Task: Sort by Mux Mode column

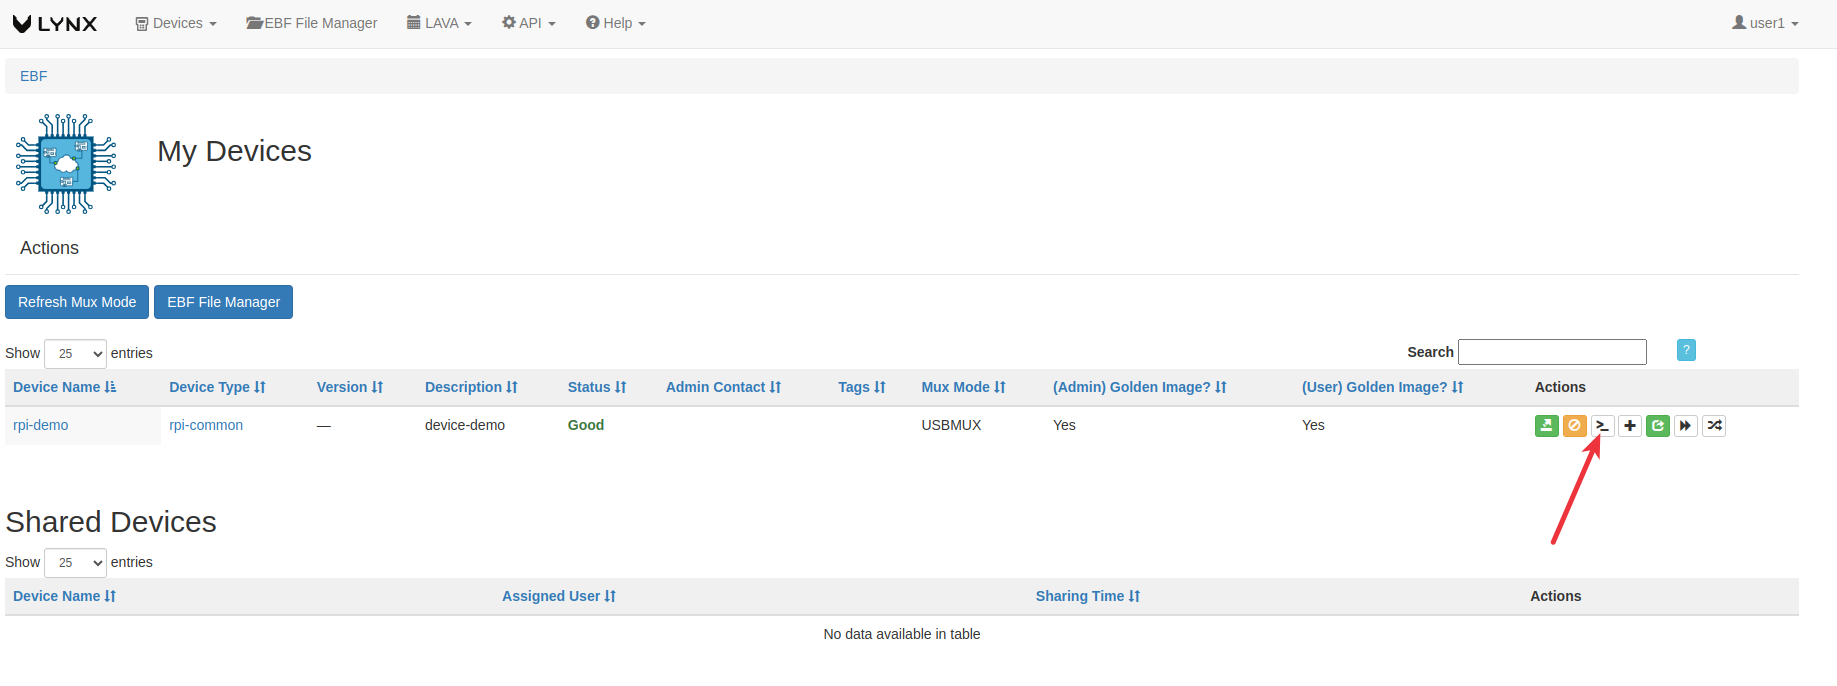Action: [x=963, y=387]
